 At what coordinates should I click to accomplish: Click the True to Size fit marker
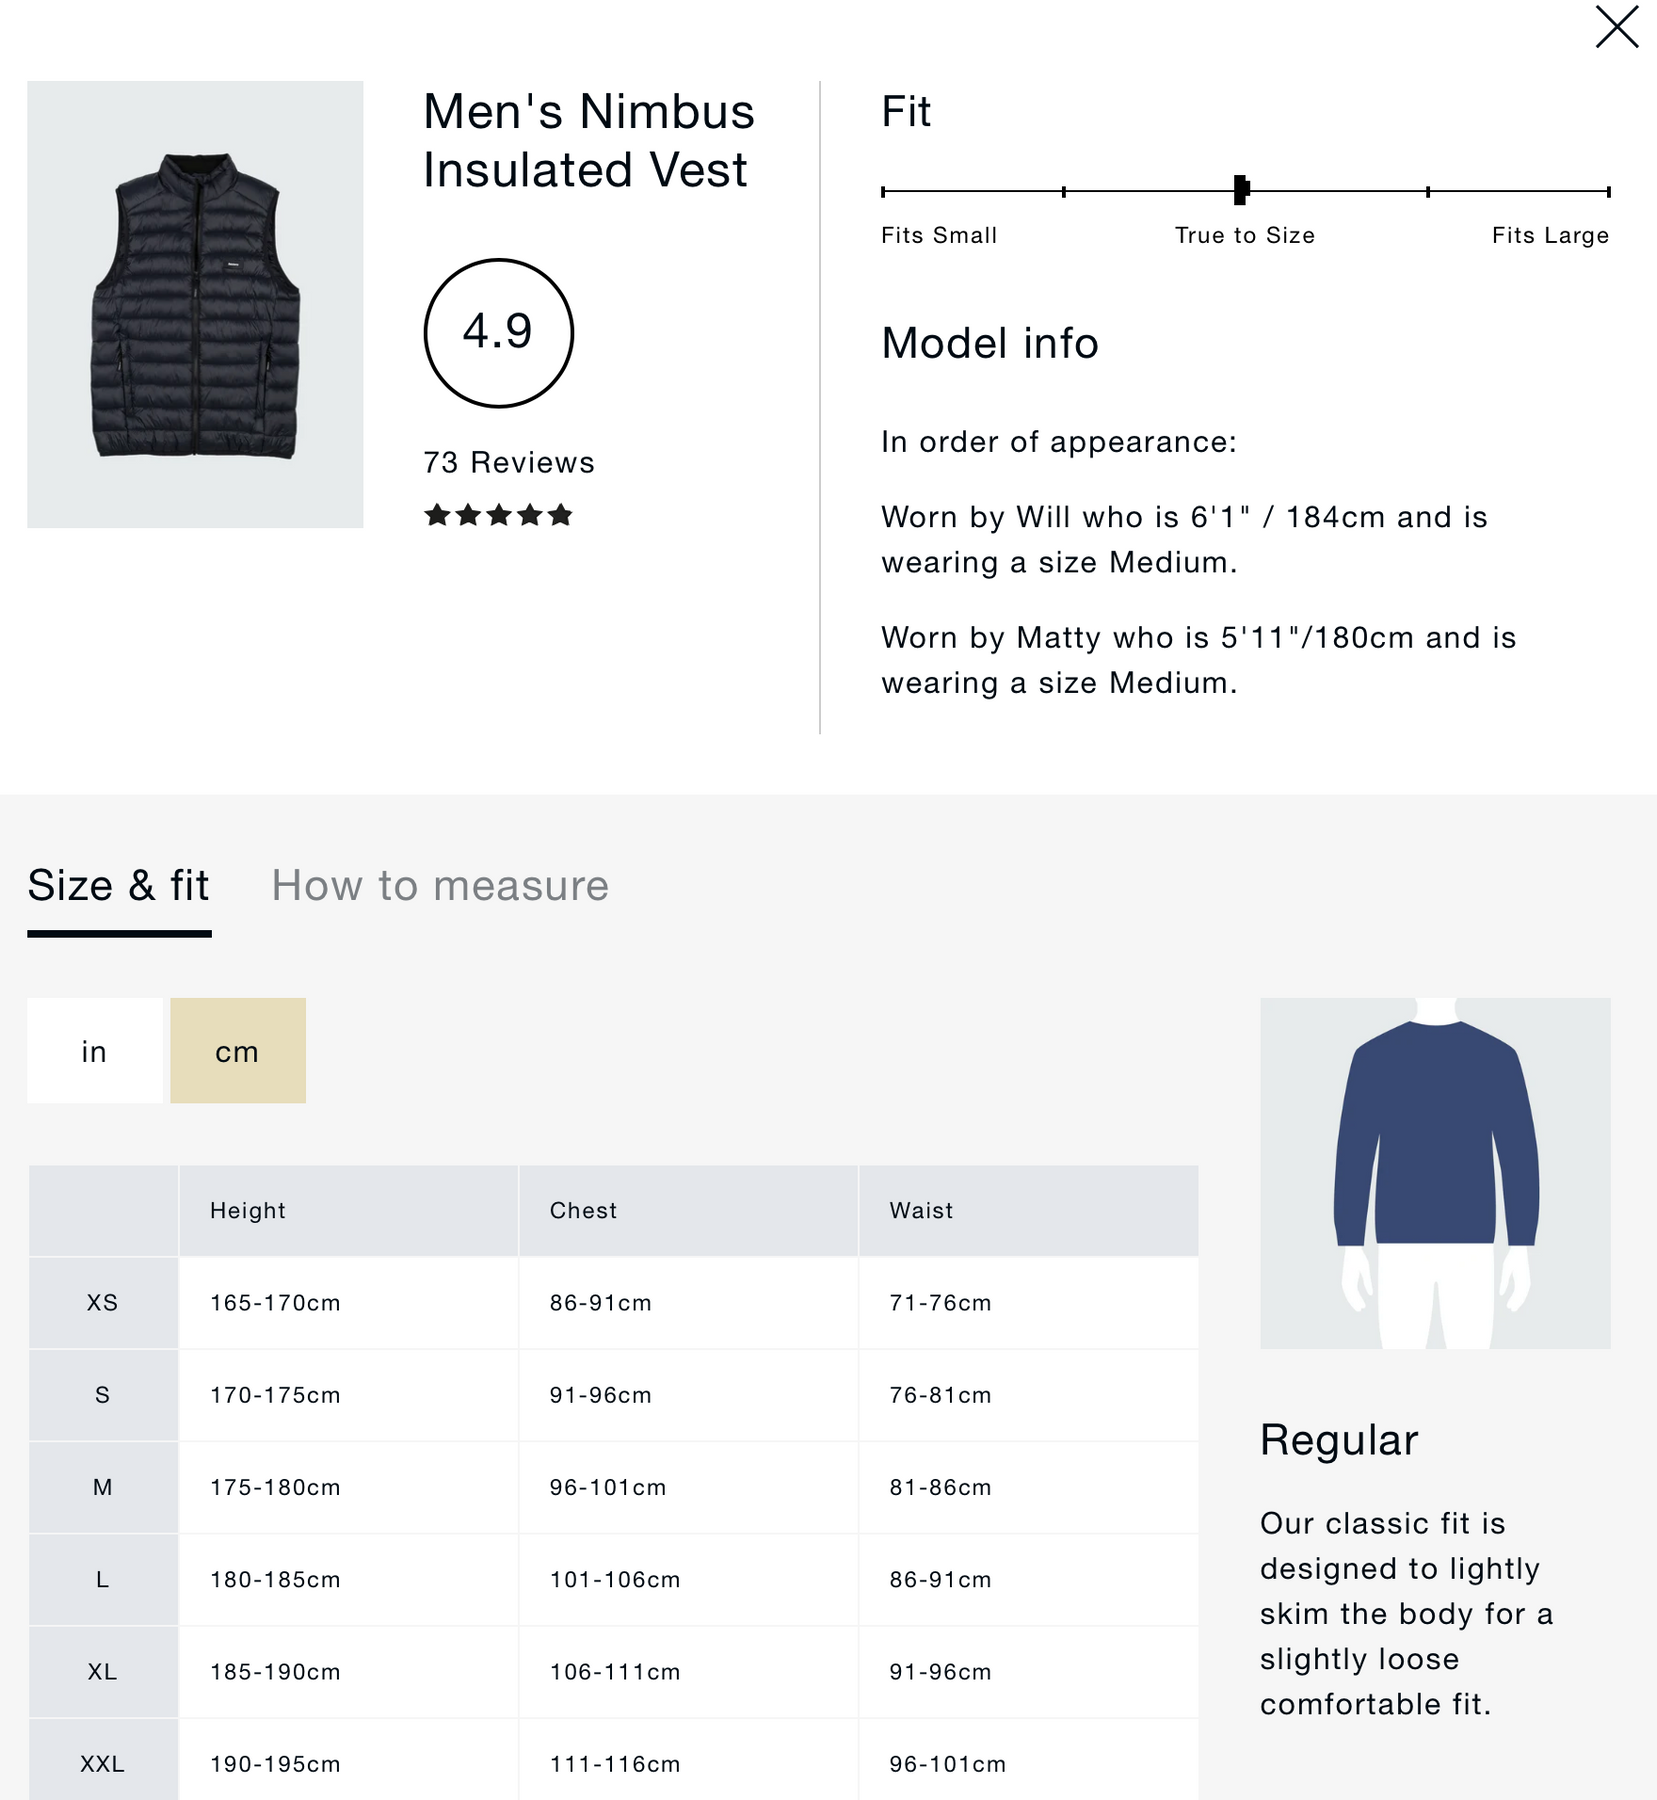click(x=1241, y=190)
